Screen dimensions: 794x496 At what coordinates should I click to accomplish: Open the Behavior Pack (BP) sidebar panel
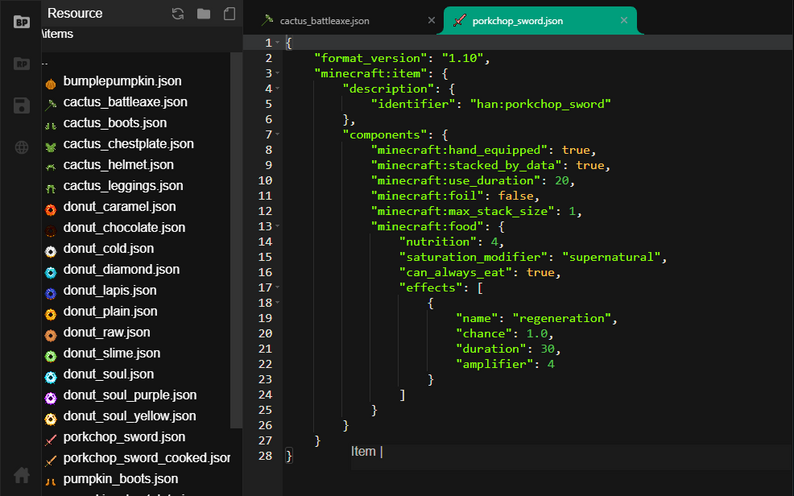[21, 21]
